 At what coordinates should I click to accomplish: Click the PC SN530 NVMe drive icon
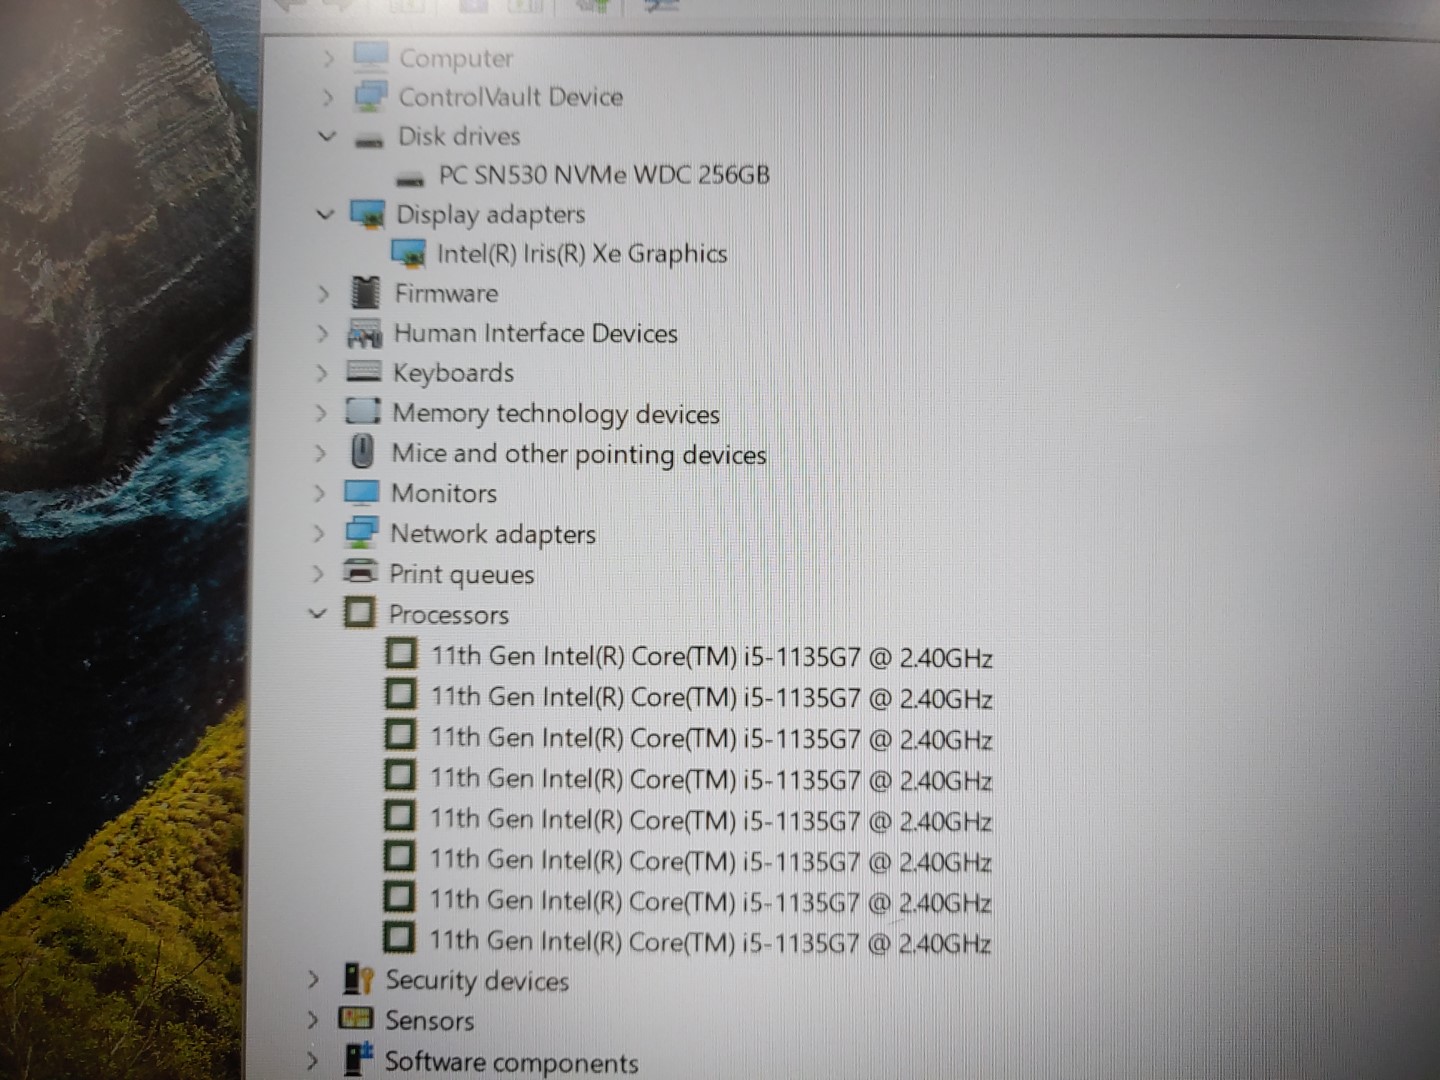pyautogui.click(x=410, y=179)
